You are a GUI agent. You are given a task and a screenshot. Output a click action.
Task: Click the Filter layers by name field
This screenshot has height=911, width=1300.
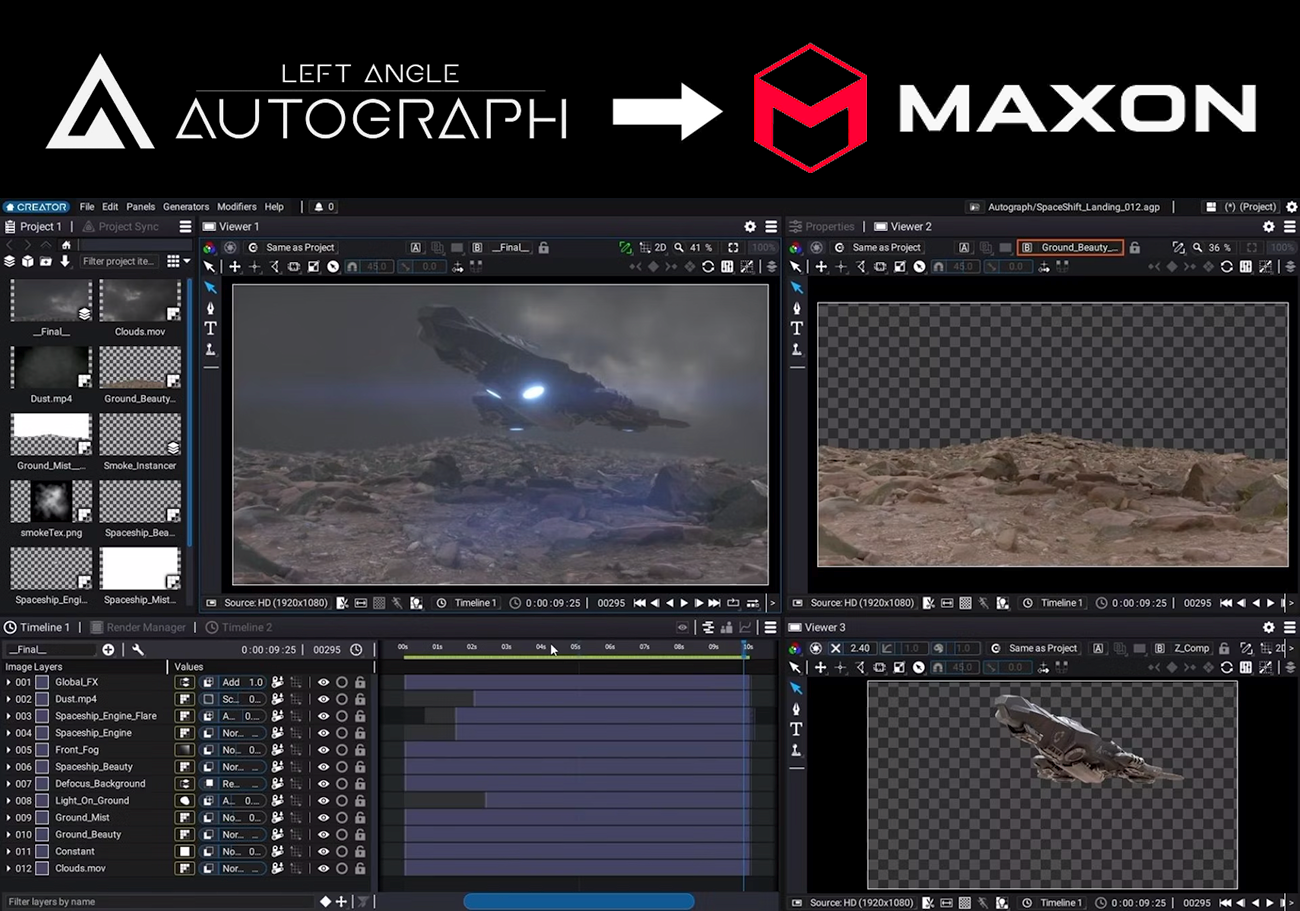click(x=158, y=902)
